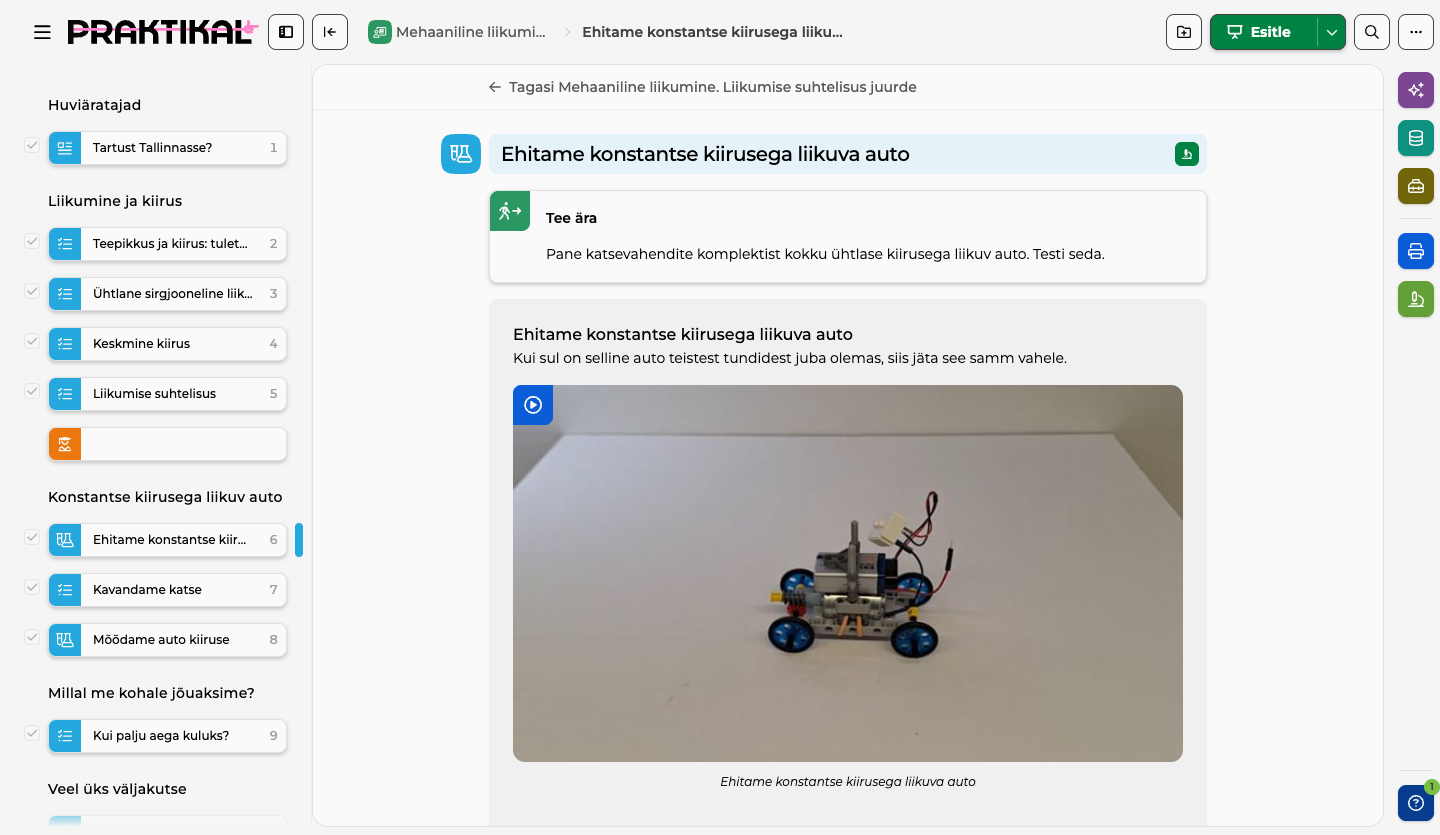Viewport: 1440px width, 835px height.
Task: Click the Ehitame konstantse kiirusega liiku... breadcrumb
Action: [x=712, y=32]
